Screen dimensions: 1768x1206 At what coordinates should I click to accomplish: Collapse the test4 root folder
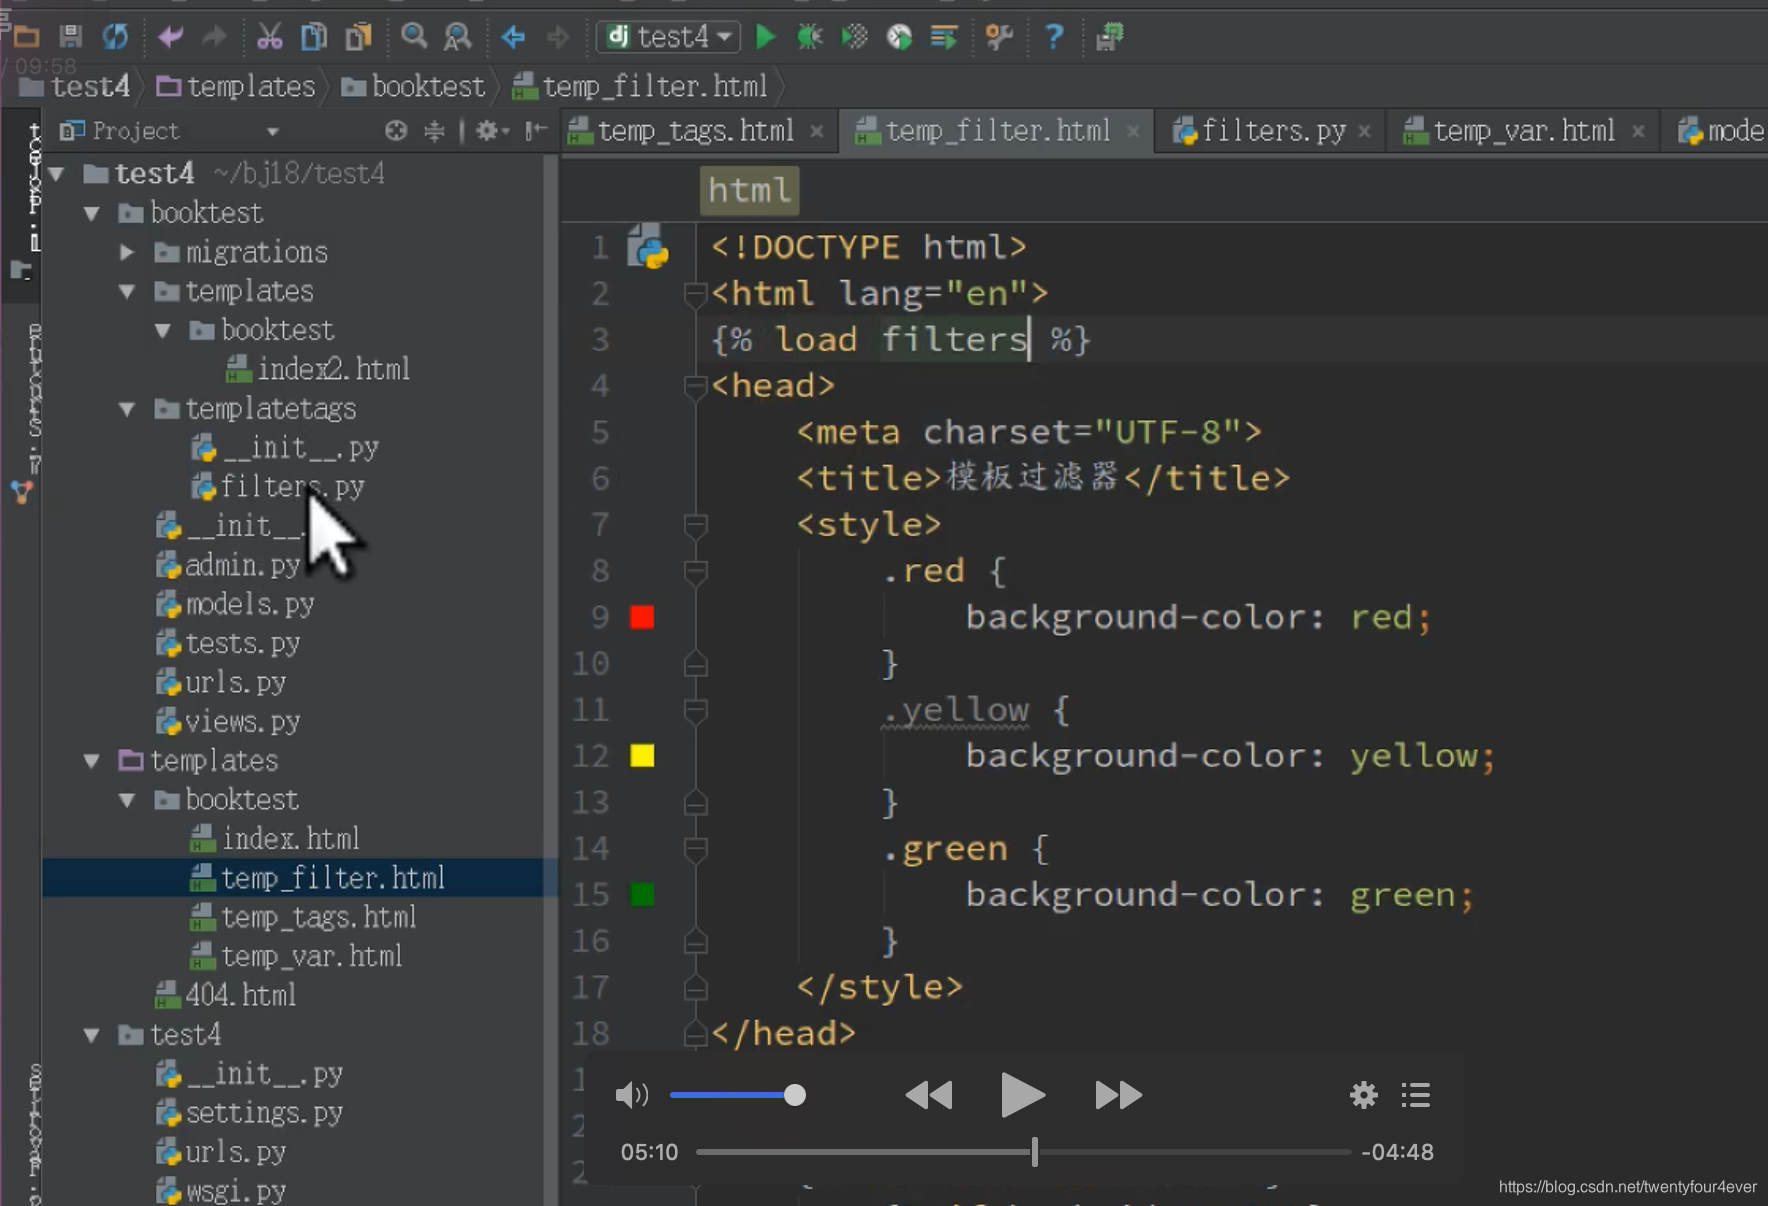tap(57, 174)
